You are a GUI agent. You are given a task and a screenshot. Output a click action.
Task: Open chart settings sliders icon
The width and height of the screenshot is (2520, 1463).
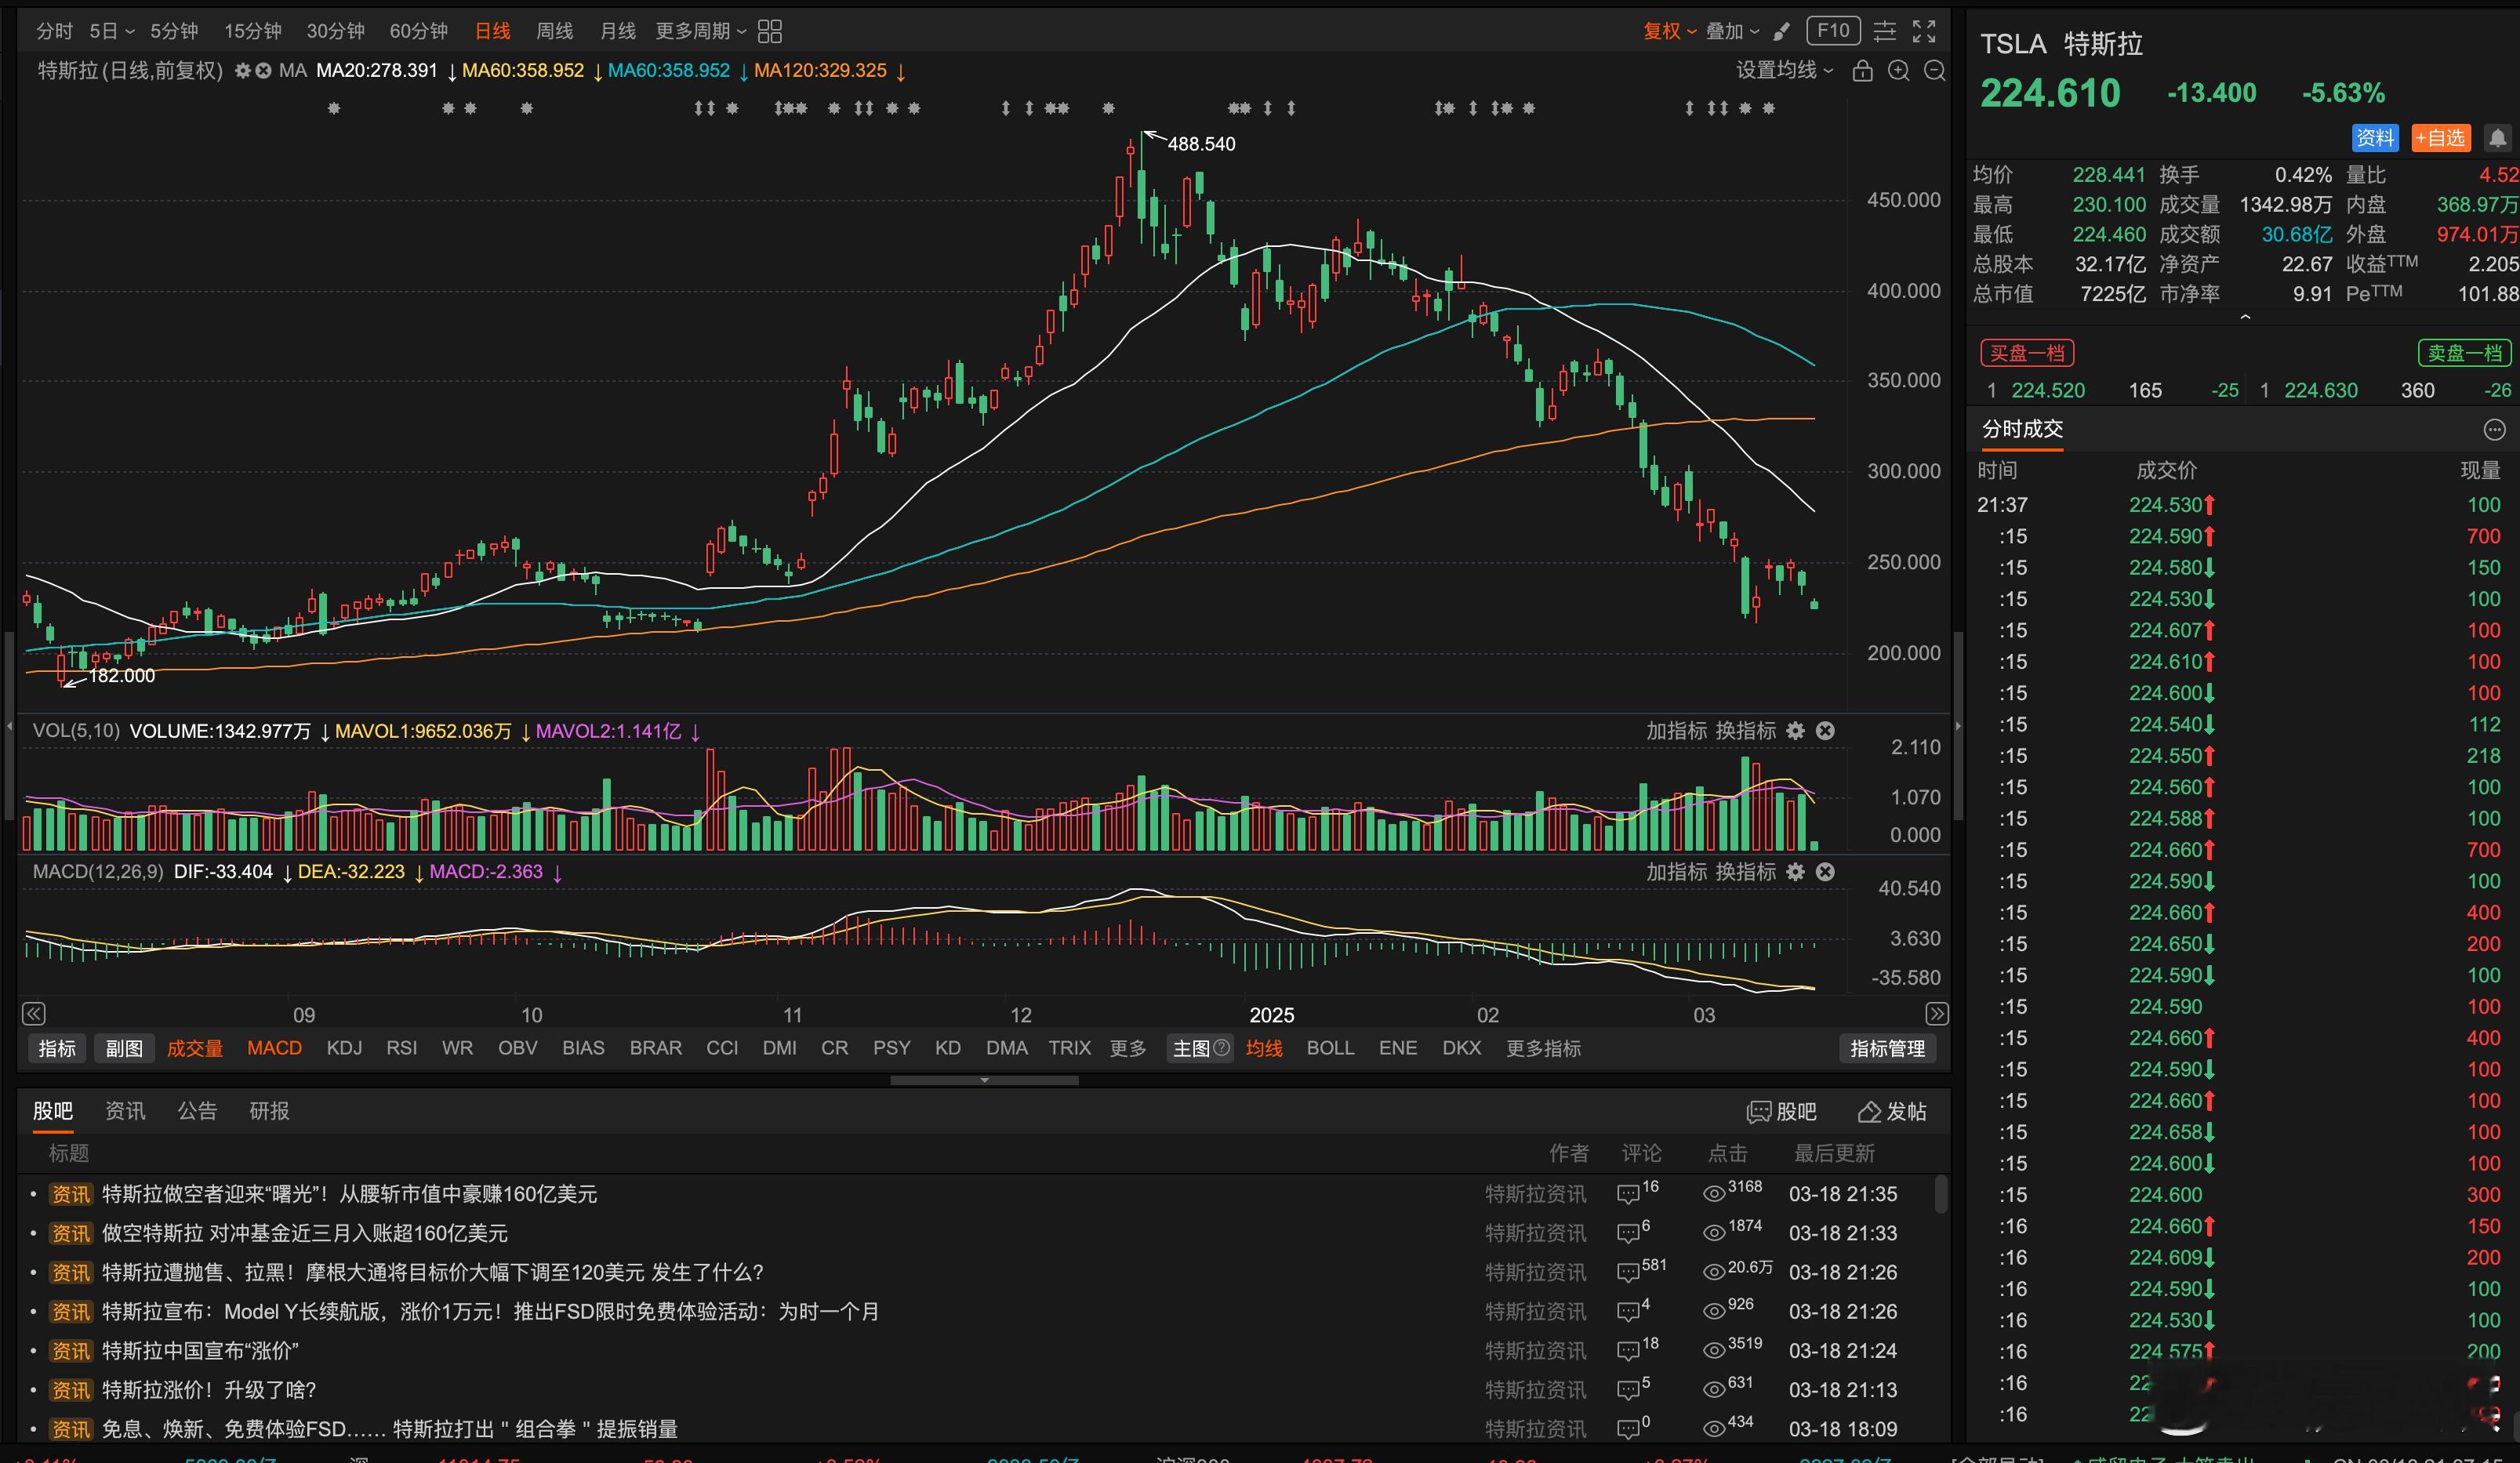[1884, 32]
